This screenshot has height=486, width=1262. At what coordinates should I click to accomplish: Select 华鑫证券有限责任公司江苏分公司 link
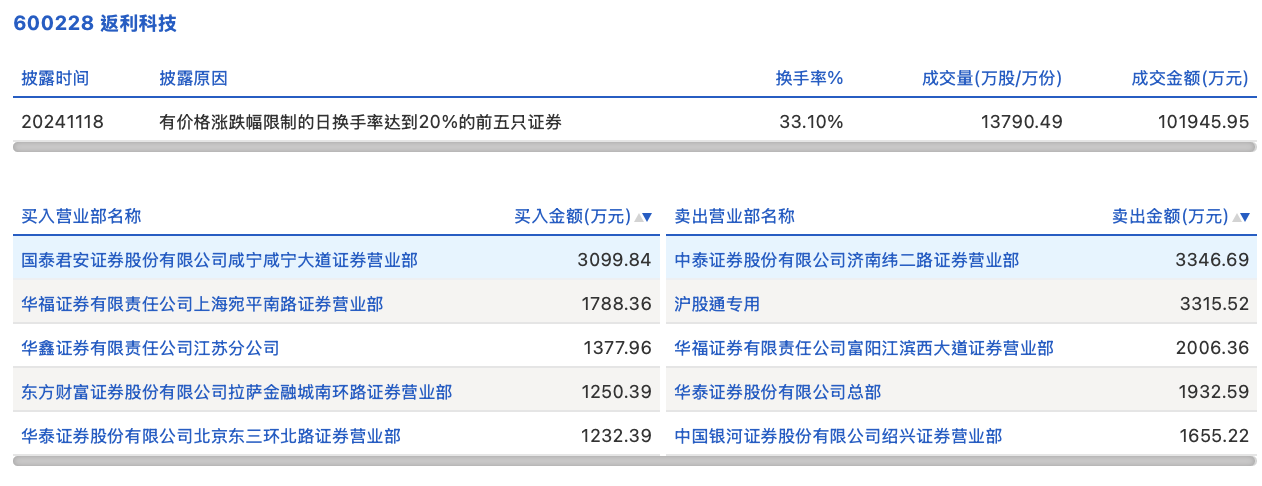150,348
